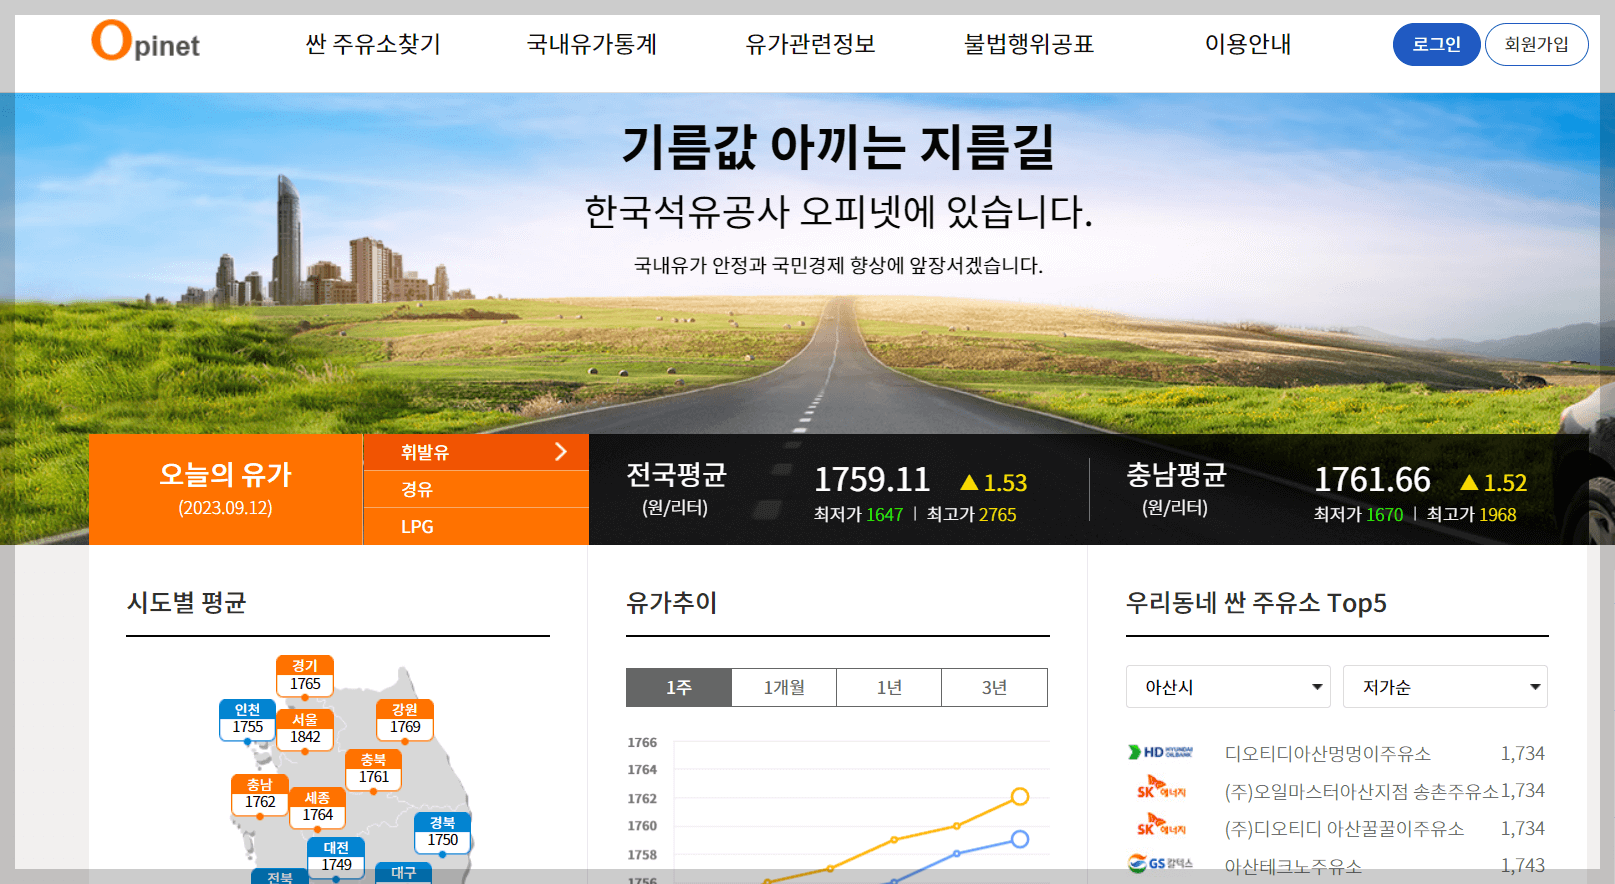Click the 전국평균 price 1759.11
Image resolution: width=1615 pixels, height=884 pixels.
(x=872, y=480)
